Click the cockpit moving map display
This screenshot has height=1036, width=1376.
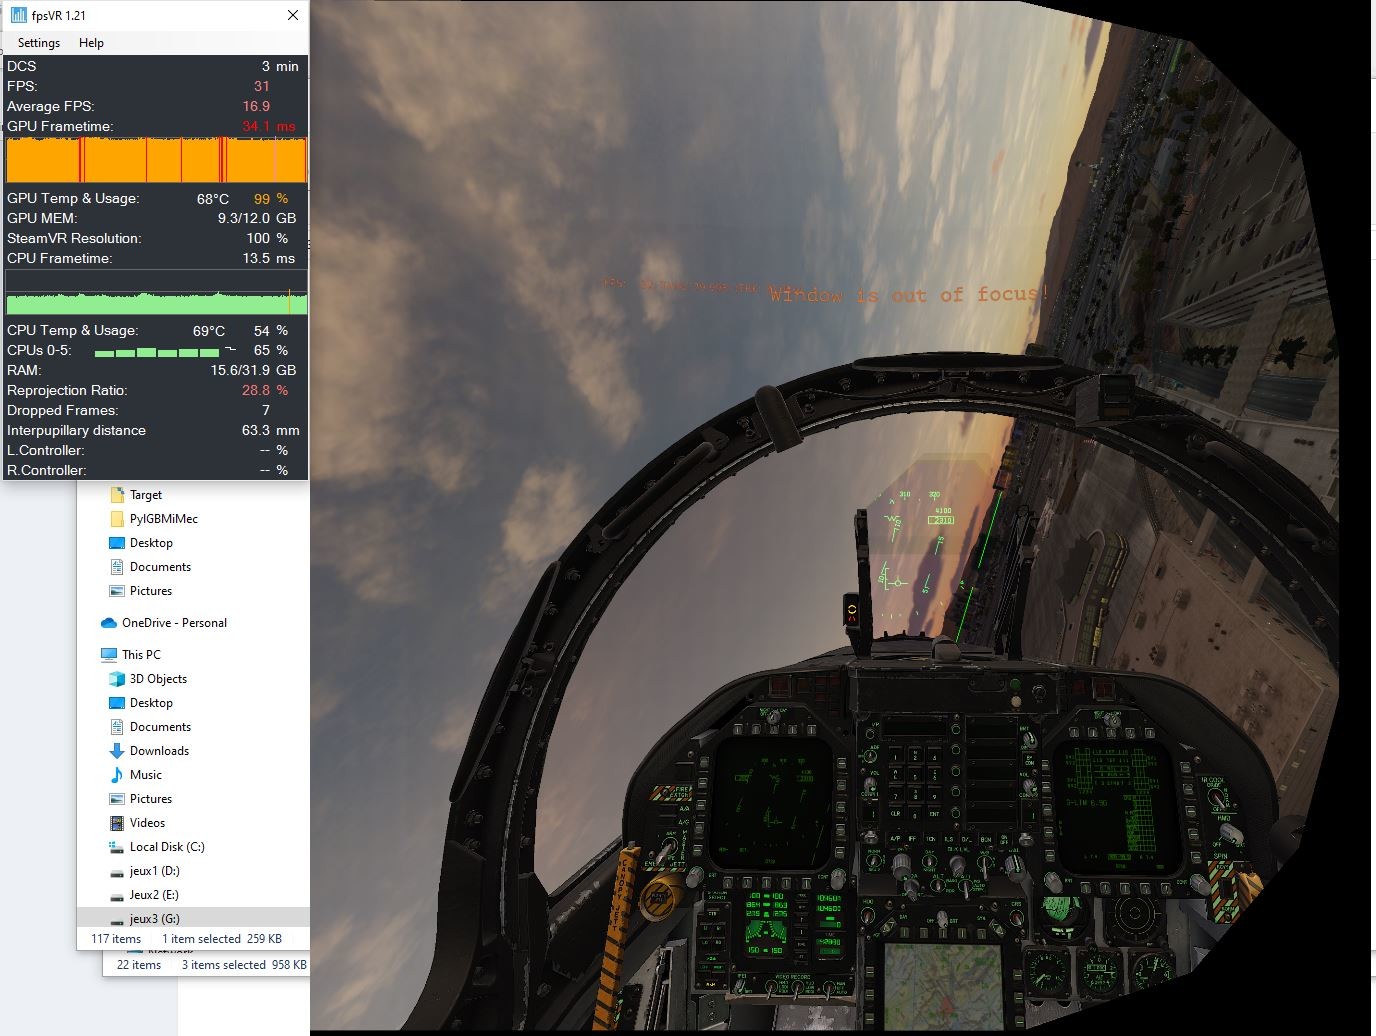point(945,986)
